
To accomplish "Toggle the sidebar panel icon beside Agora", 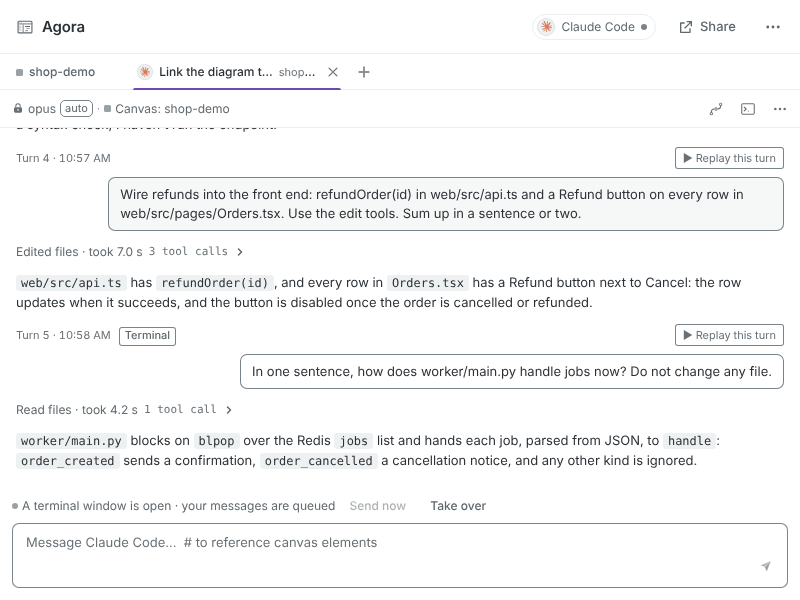I will point(24,27).
